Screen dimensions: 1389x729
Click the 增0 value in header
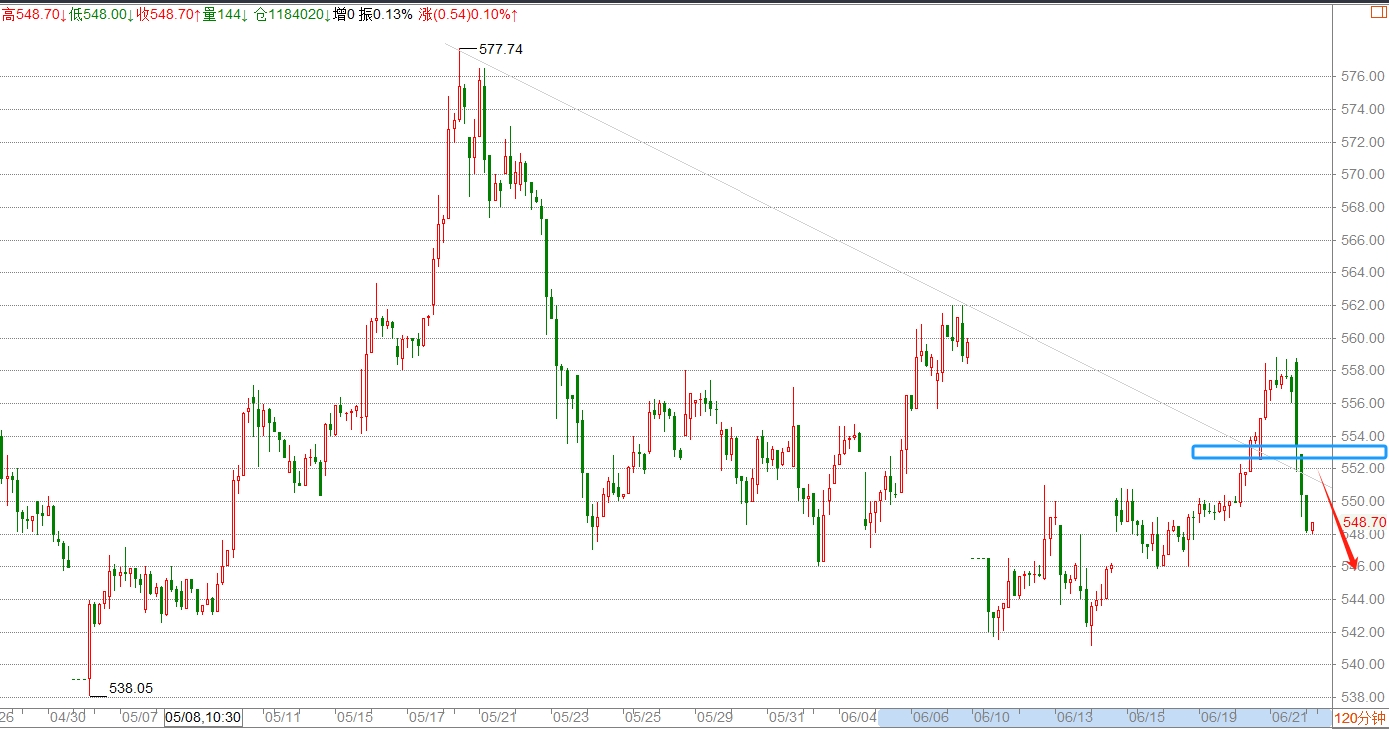point(344,14)
